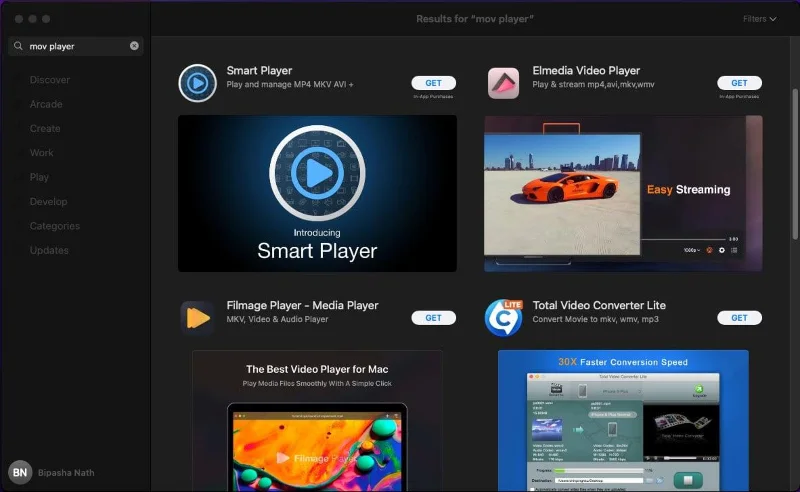Open the Discover section
800x492 pixels.
point(49,80)
